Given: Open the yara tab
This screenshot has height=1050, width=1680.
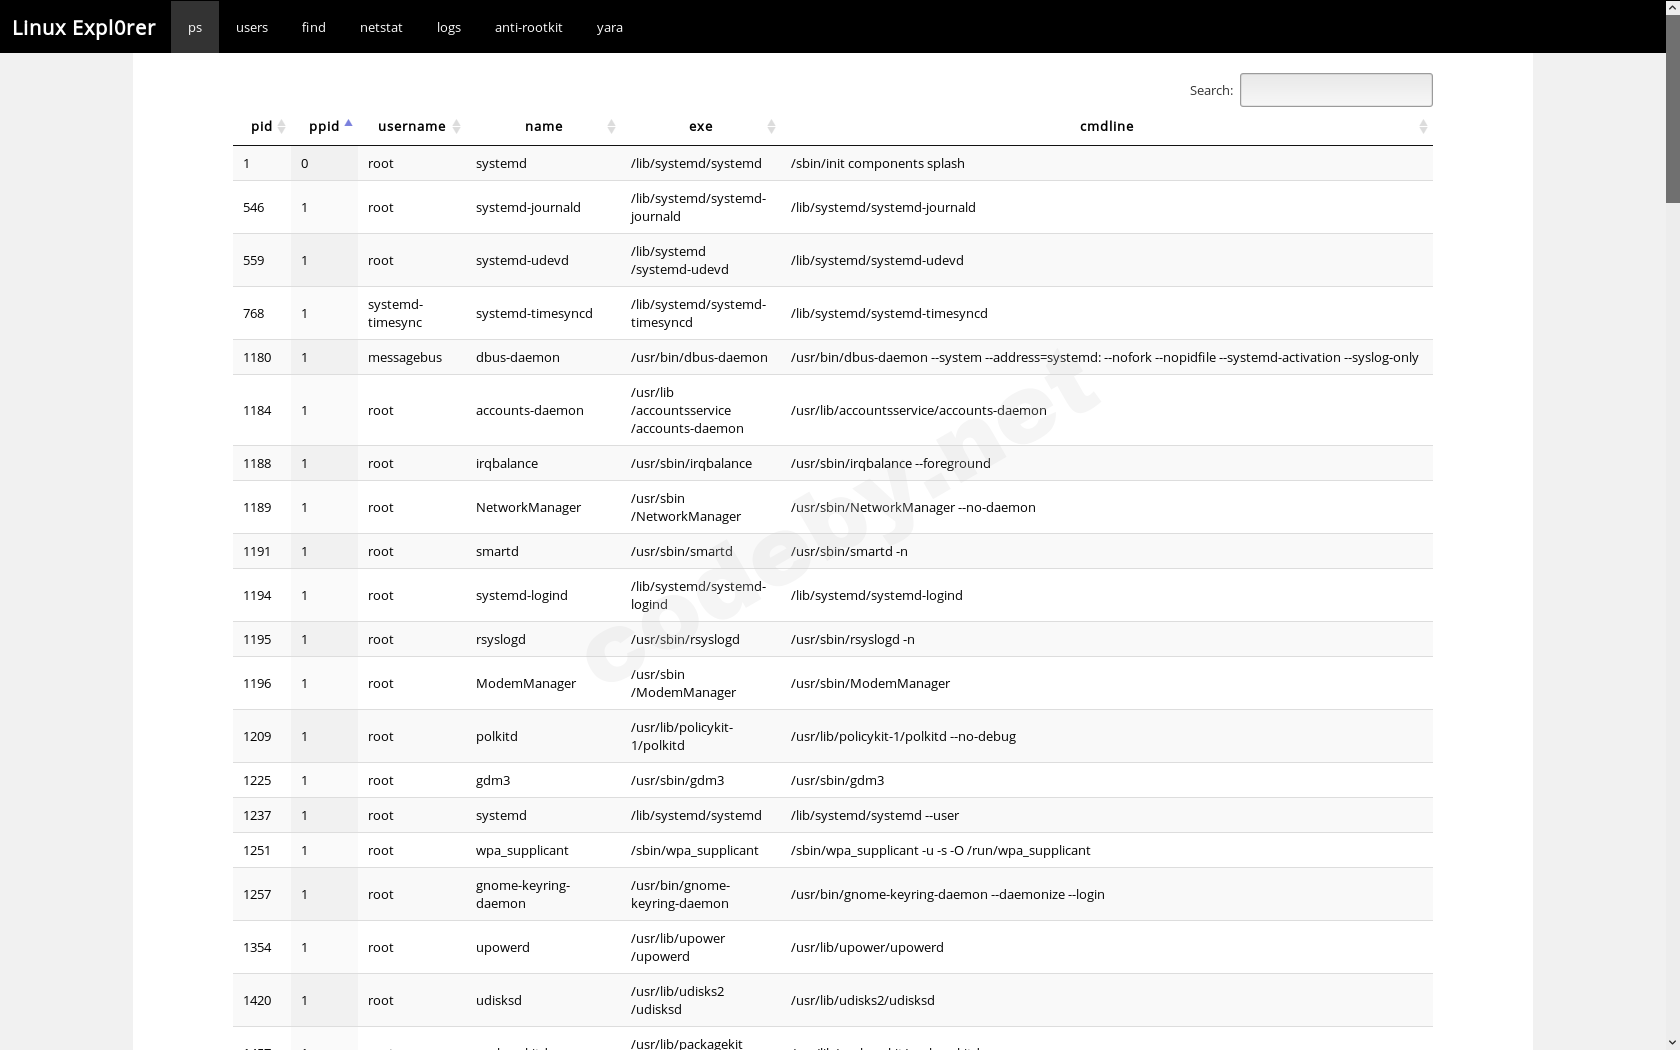Looking at the screenshot, I should pos(610,27).
